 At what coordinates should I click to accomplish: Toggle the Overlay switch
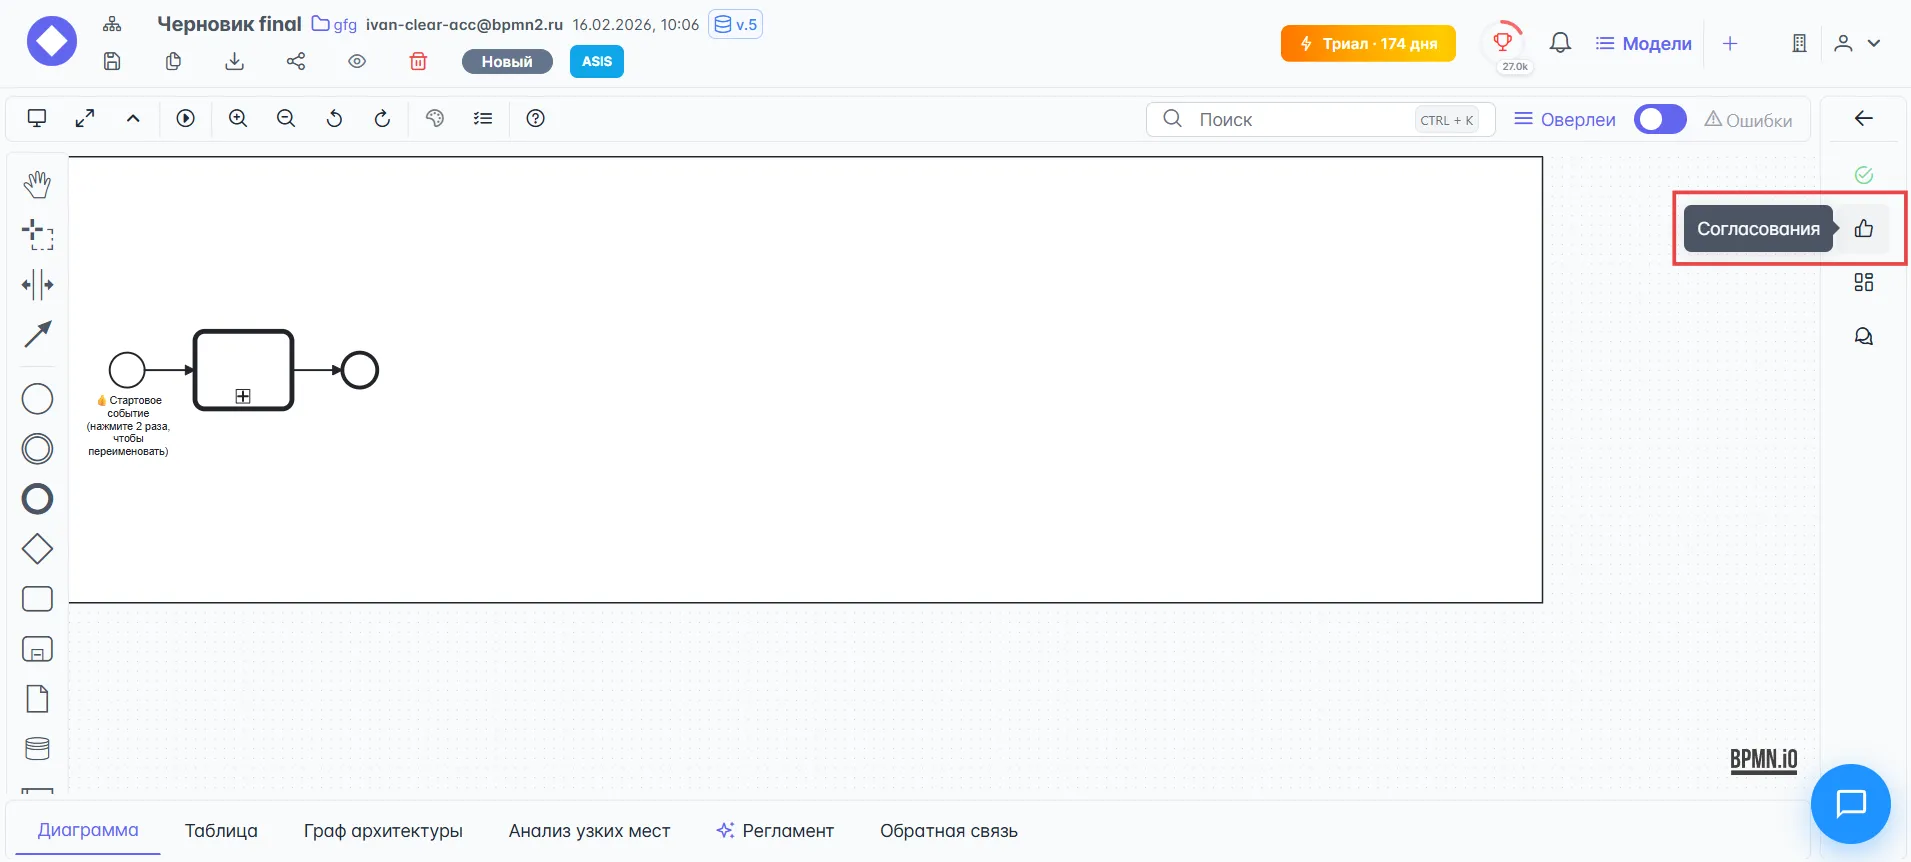pyautogui.click(x=1659, y=120)
